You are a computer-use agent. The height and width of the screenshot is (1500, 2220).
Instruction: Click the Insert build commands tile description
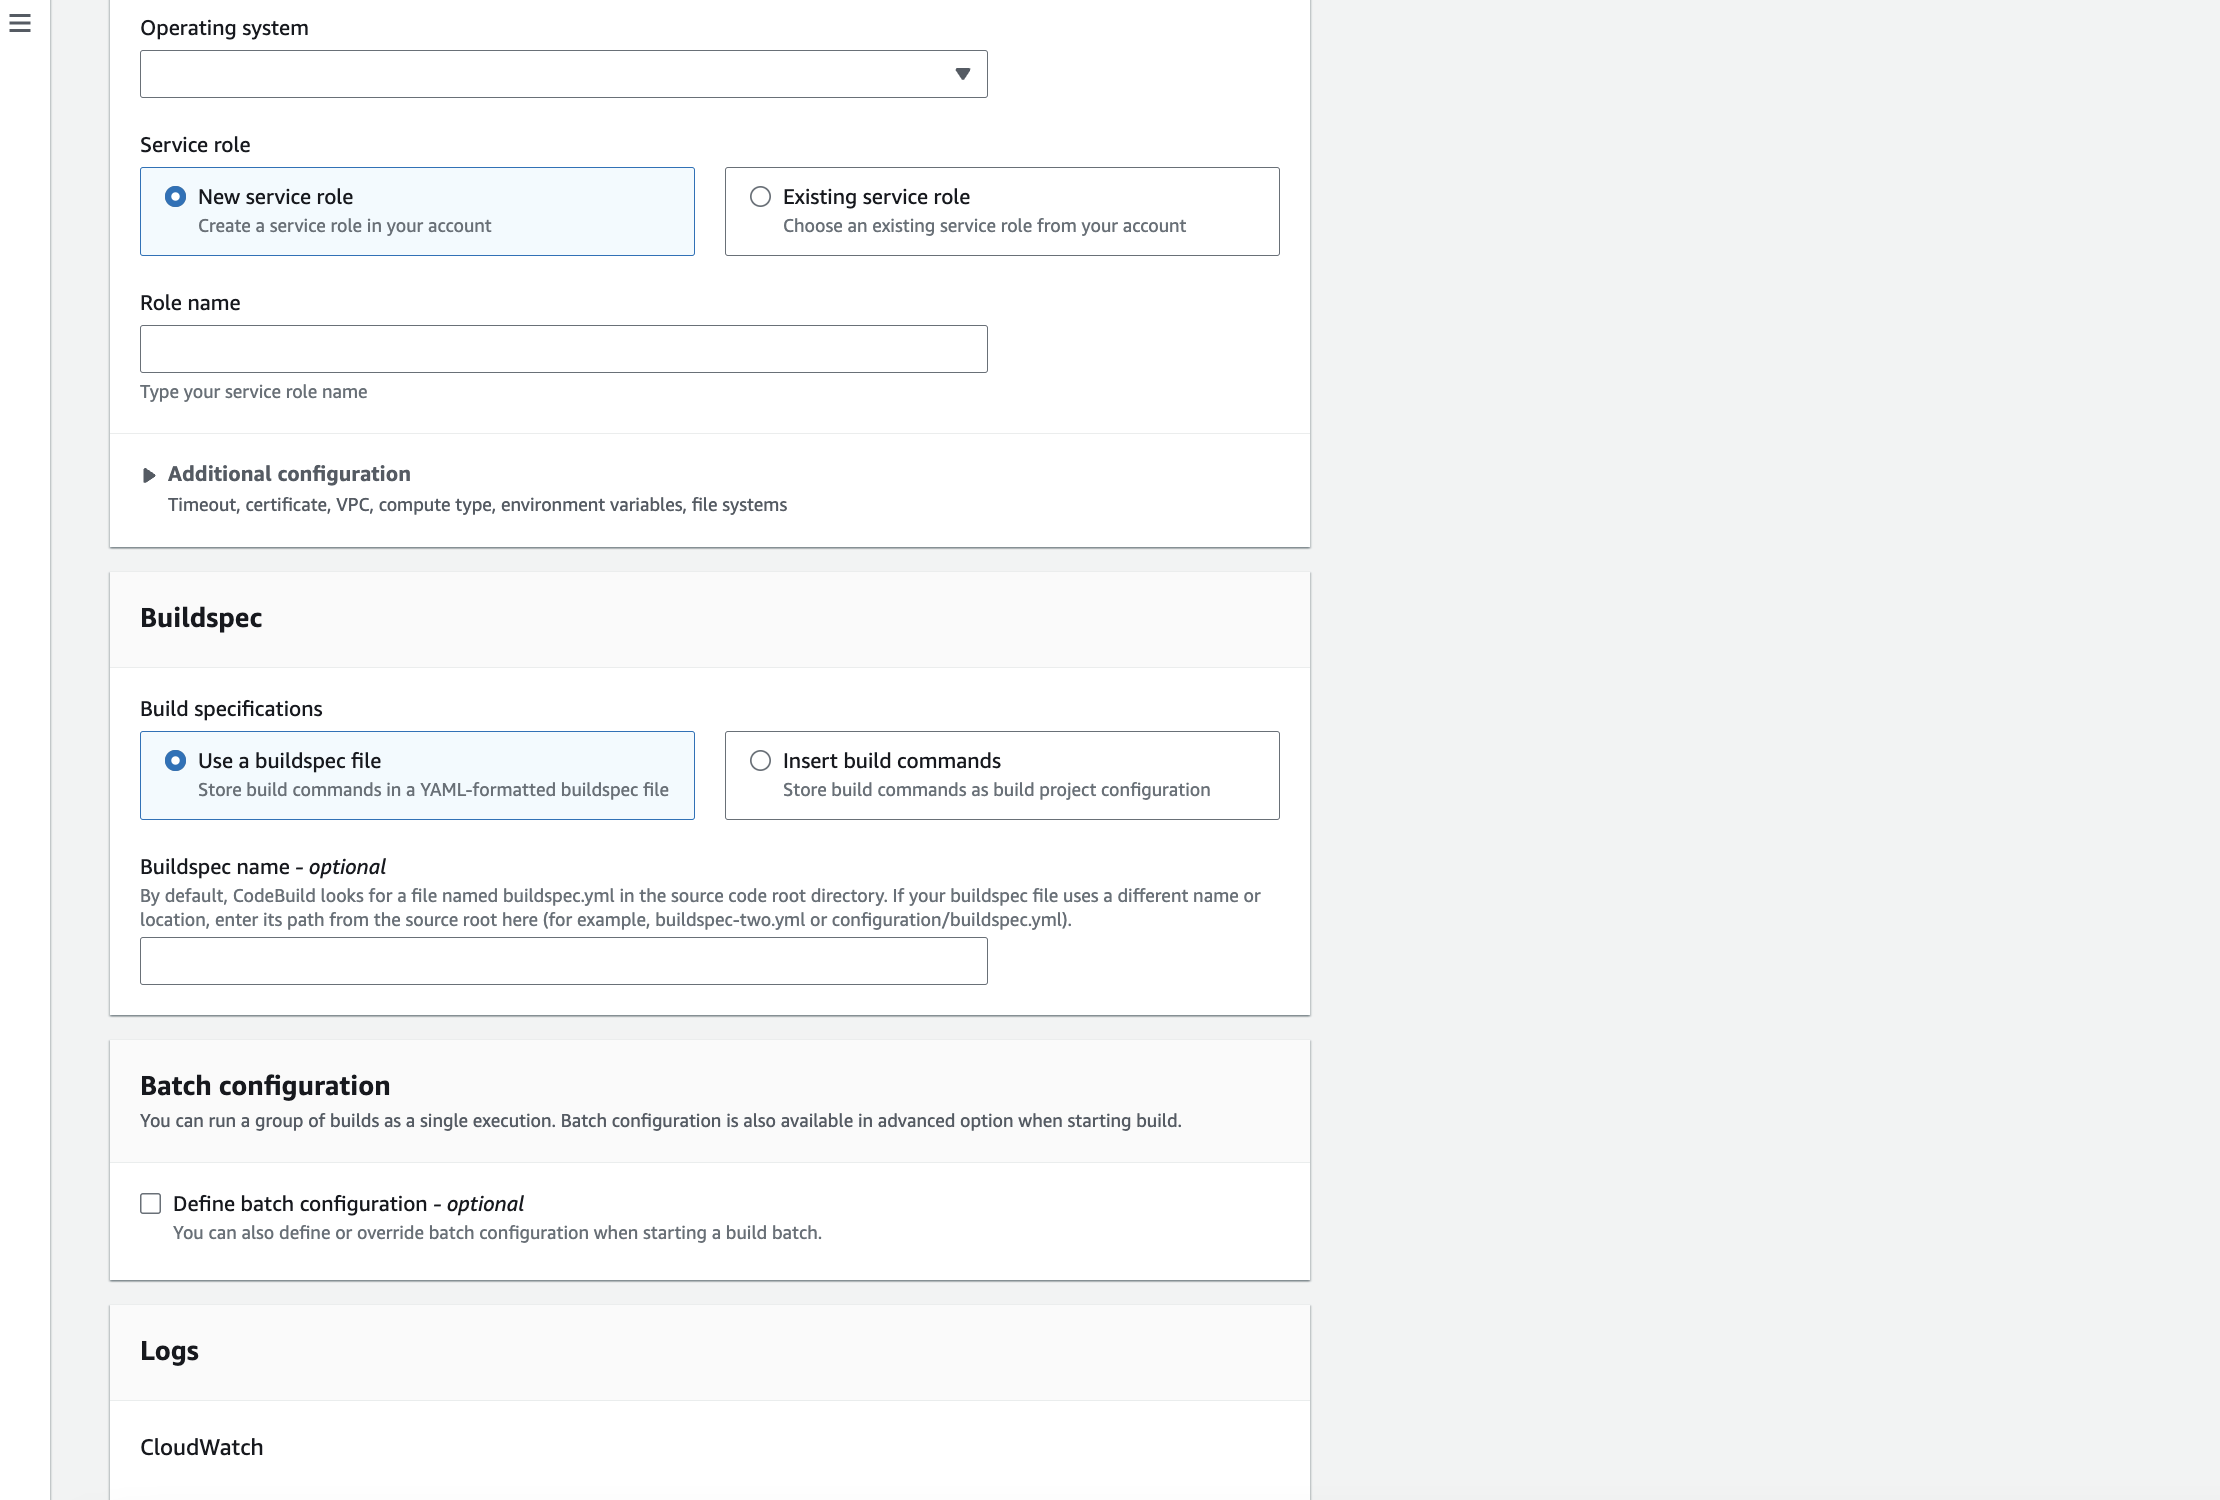pyautogui.click(x=996, y=790)
